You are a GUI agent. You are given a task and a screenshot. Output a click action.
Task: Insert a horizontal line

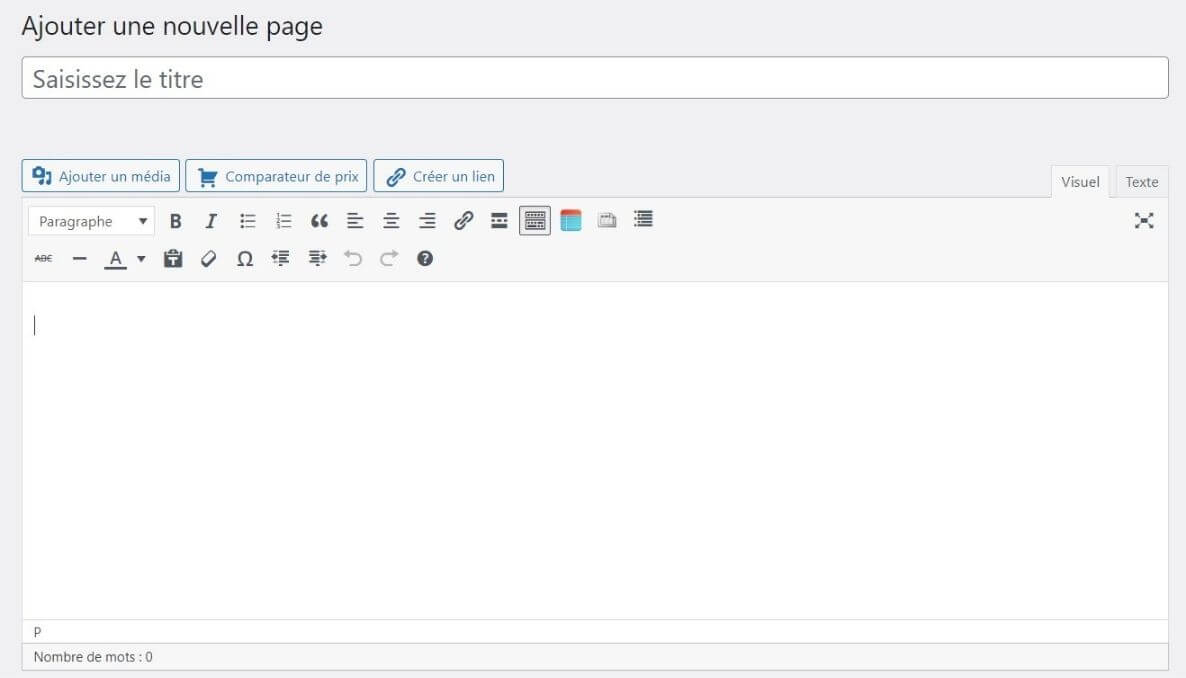pyautogui.click(x=79, y=259)
